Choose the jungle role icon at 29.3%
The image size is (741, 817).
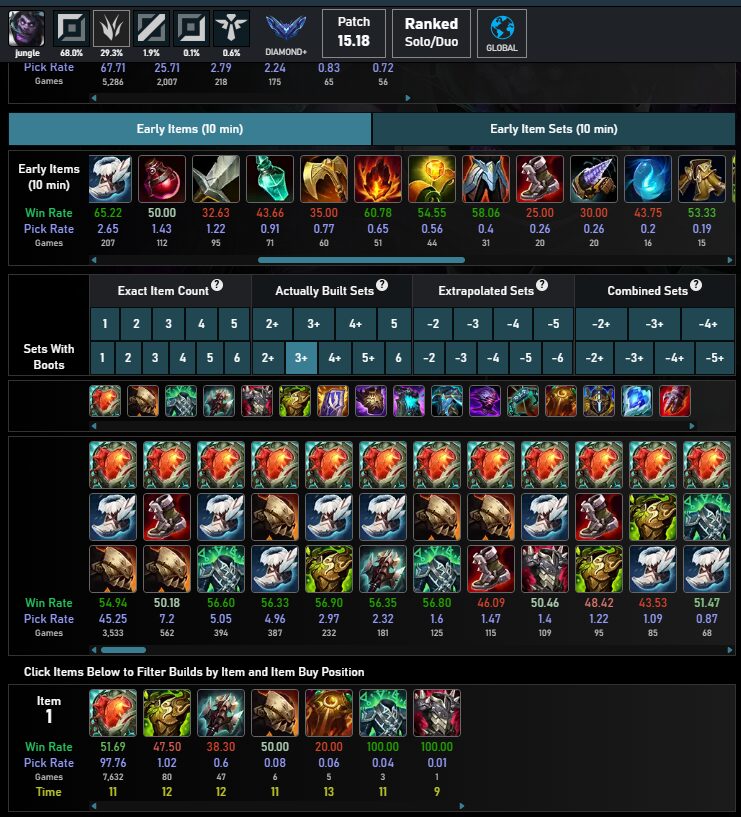pyautogui.click(x=112, y=29)
